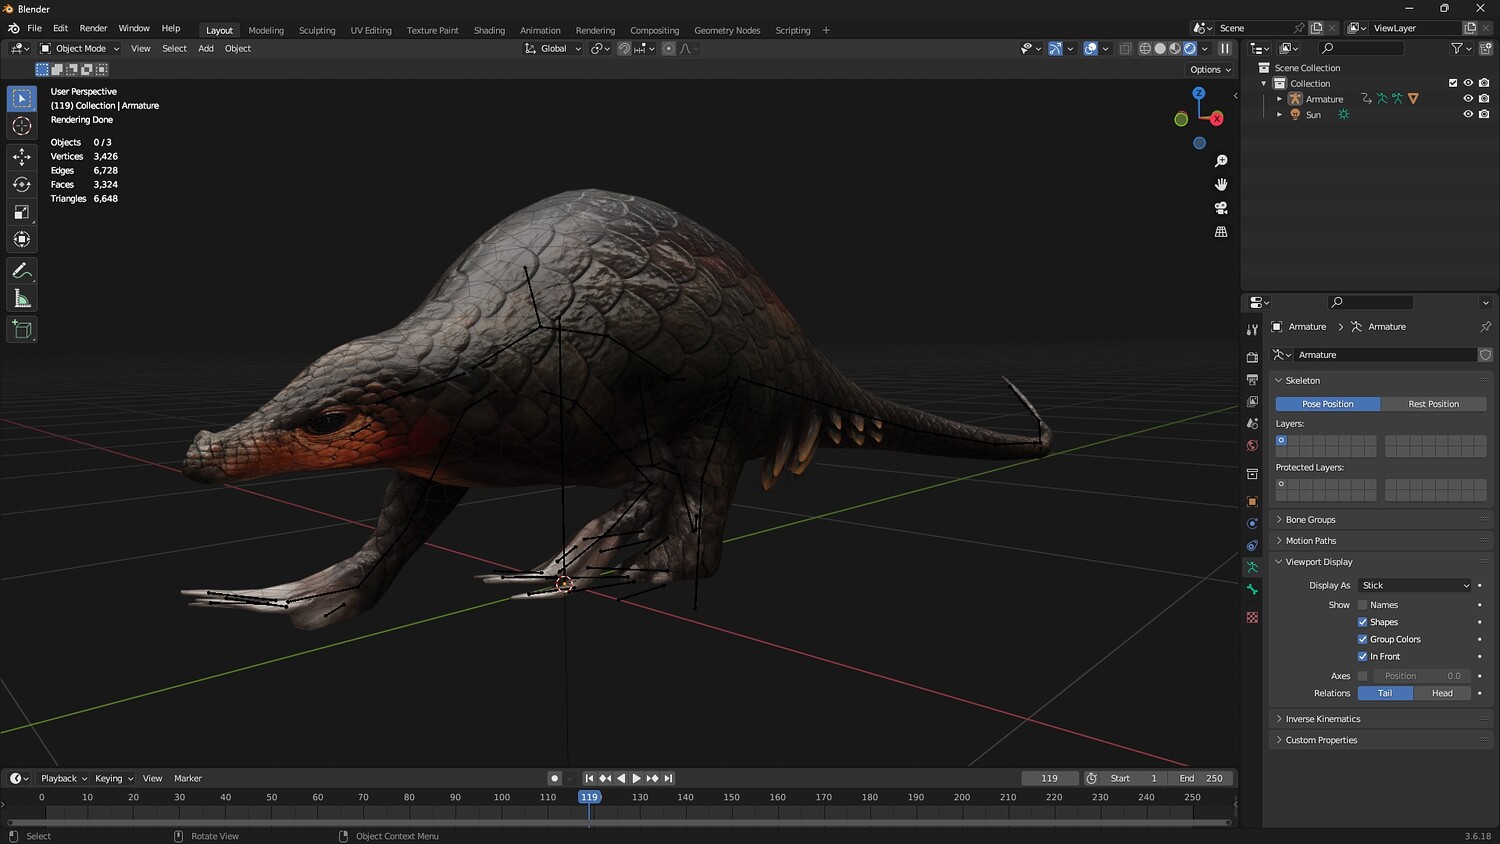Screen dimensions: 1500x844
Task: Toggle camera view in the viewport
Action: [1221, 208]
